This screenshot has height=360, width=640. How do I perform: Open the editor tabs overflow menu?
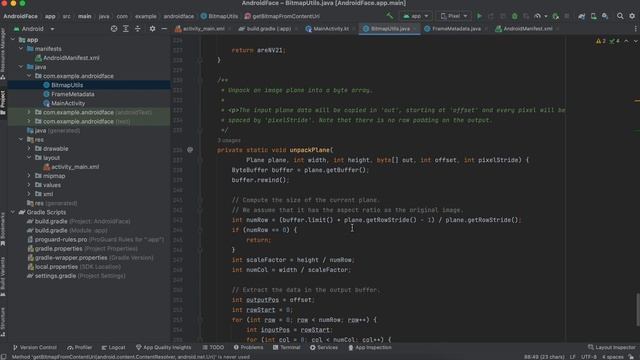[x=636, y=29]
